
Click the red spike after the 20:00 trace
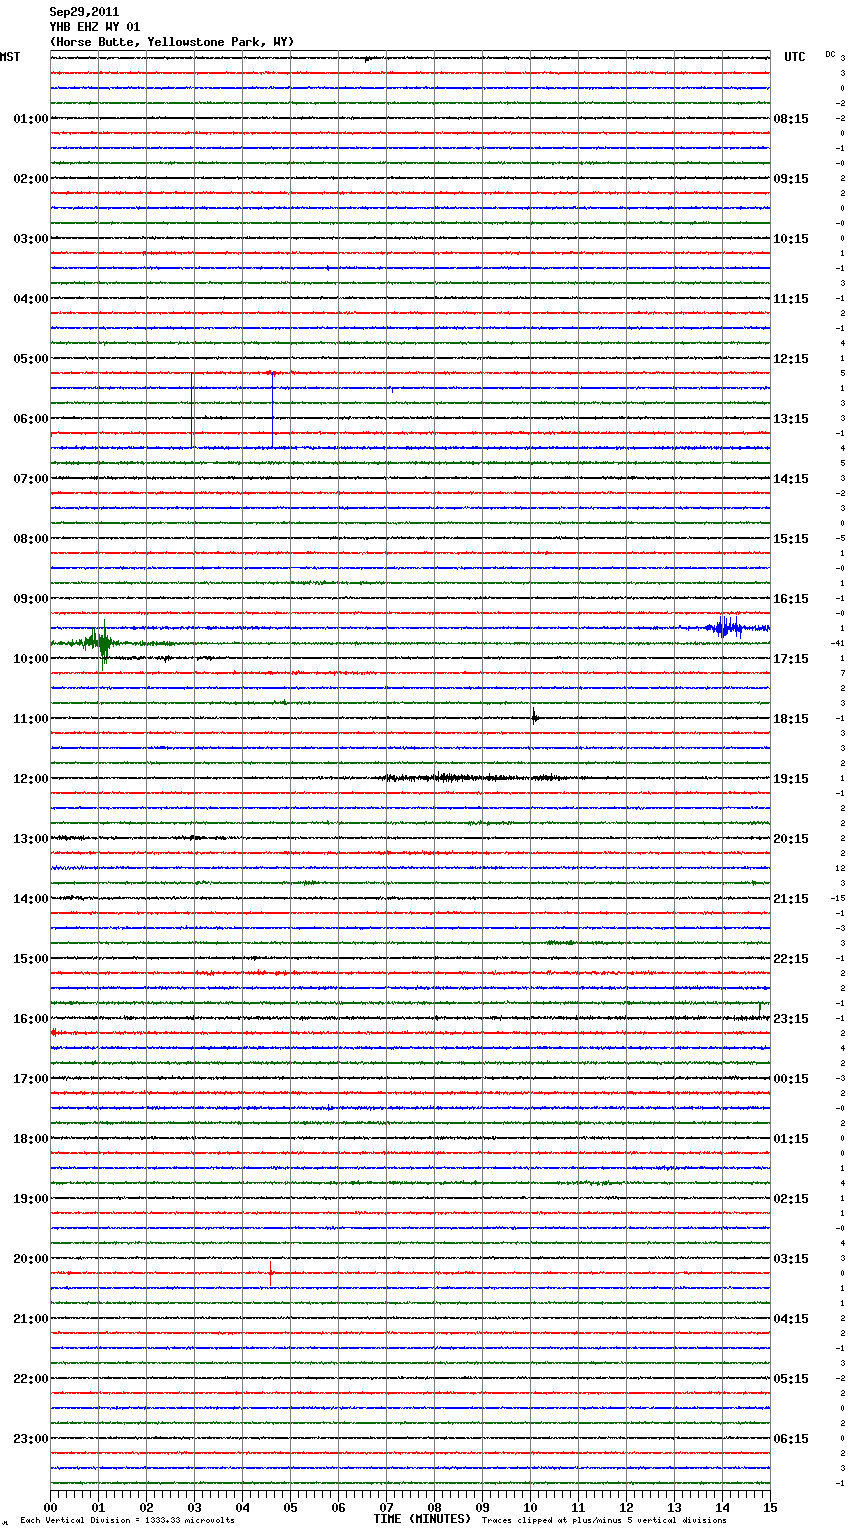click(x=270, y=1272)
